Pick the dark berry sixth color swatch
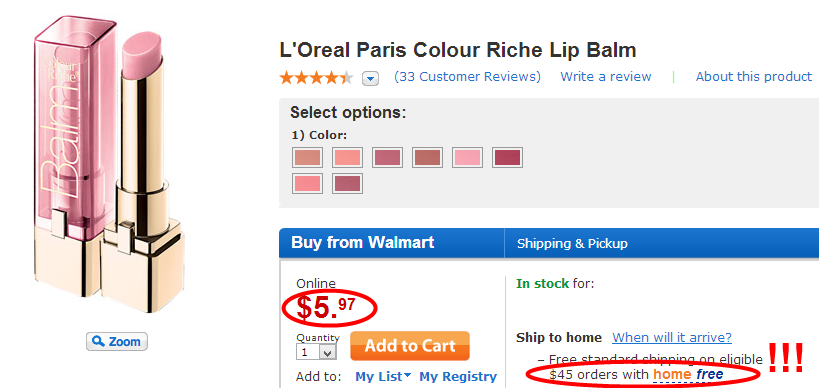Screen dimensions: 819x388 coord(507,157)
